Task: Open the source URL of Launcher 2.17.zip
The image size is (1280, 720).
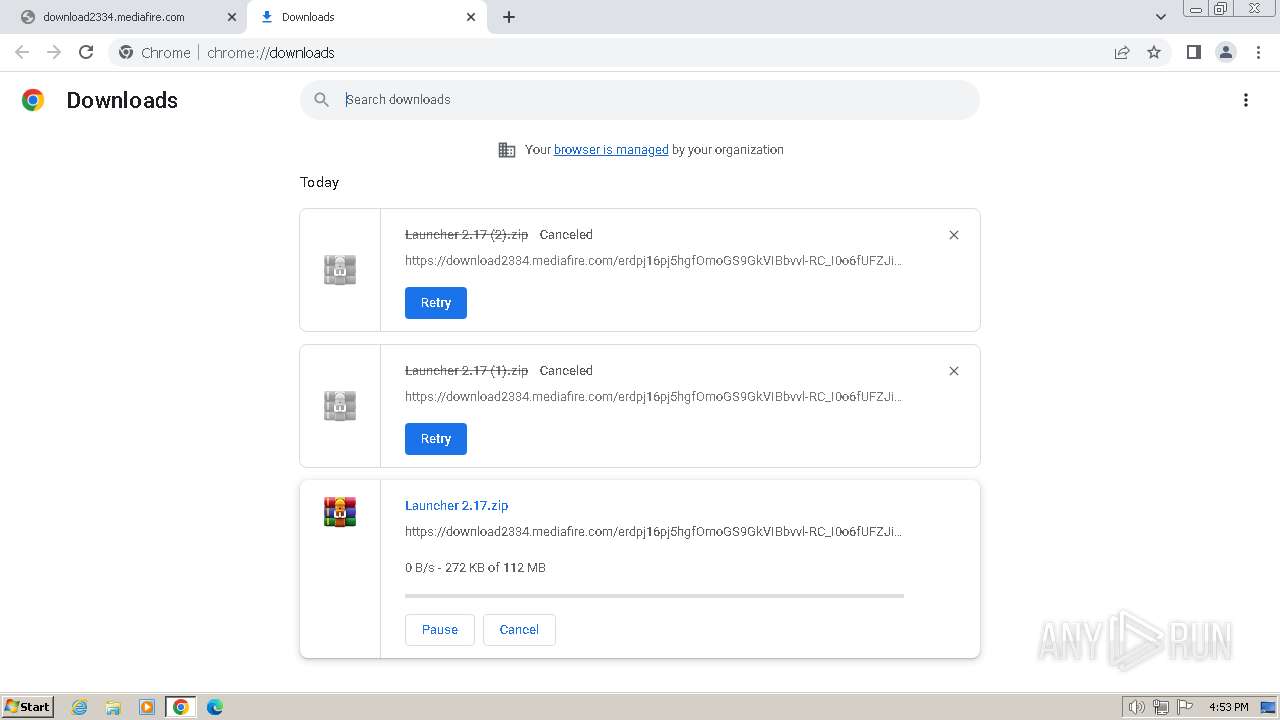Action: coord(653,532)
